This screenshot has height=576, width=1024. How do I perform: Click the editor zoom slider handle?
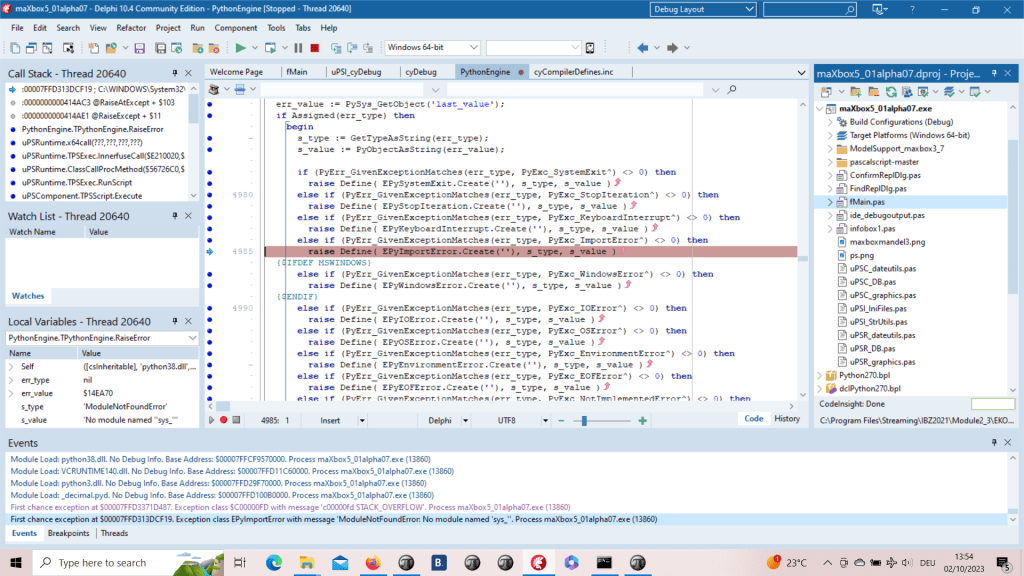(x=585, y=420)
